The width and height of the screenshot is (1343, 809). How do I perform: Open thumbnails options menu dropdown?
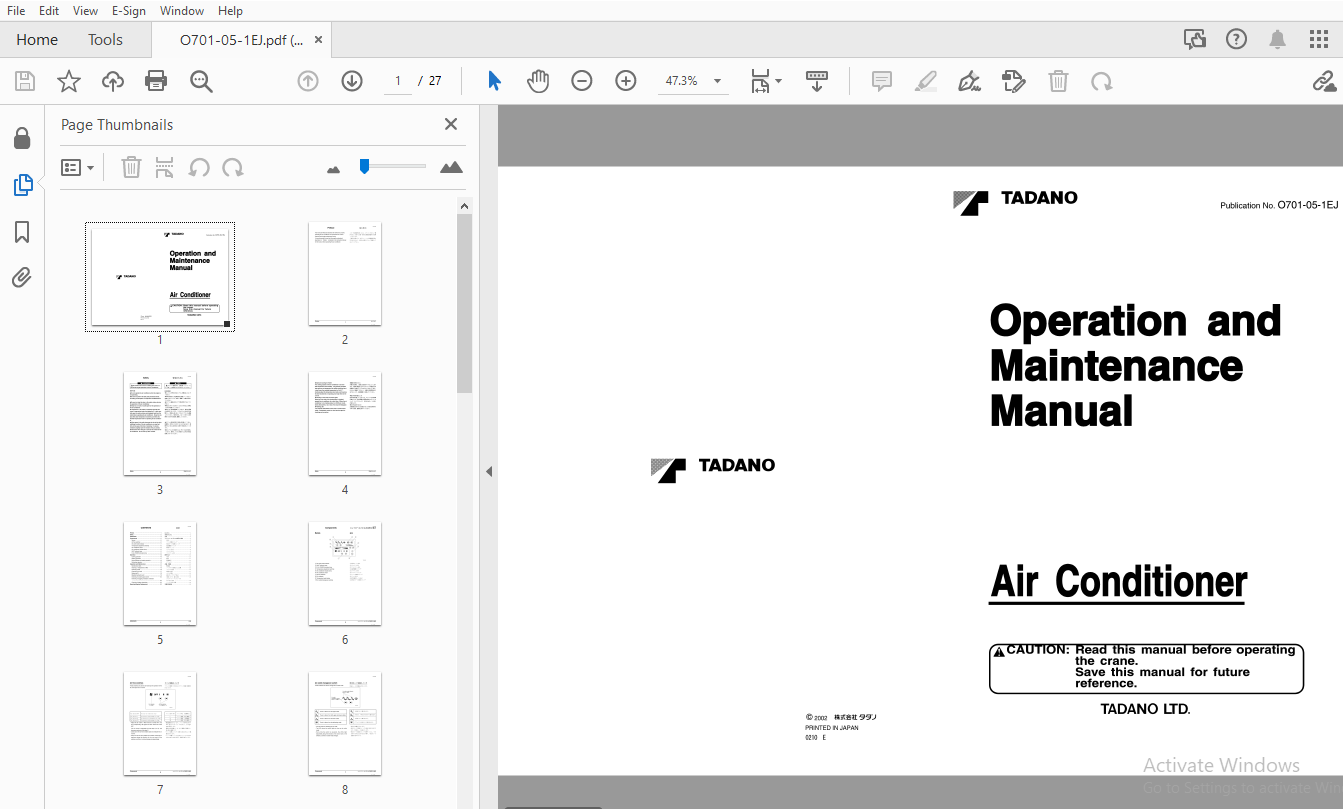point(78,167)
